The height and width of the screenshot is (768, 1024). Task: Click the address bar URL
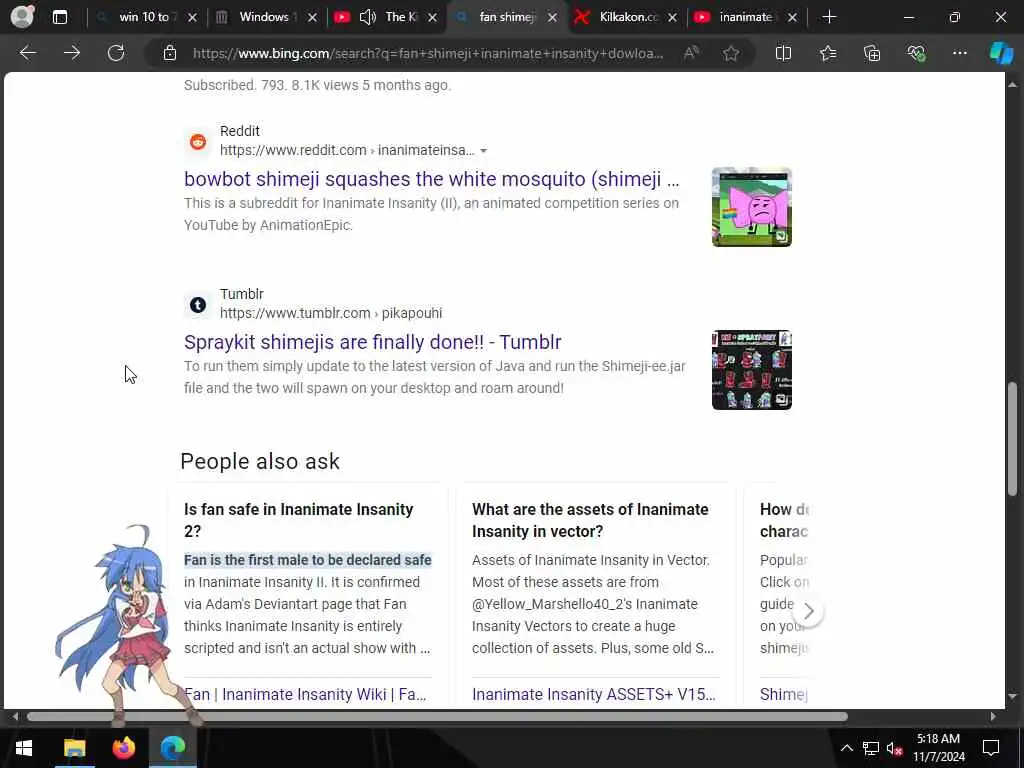pos(428,54)
